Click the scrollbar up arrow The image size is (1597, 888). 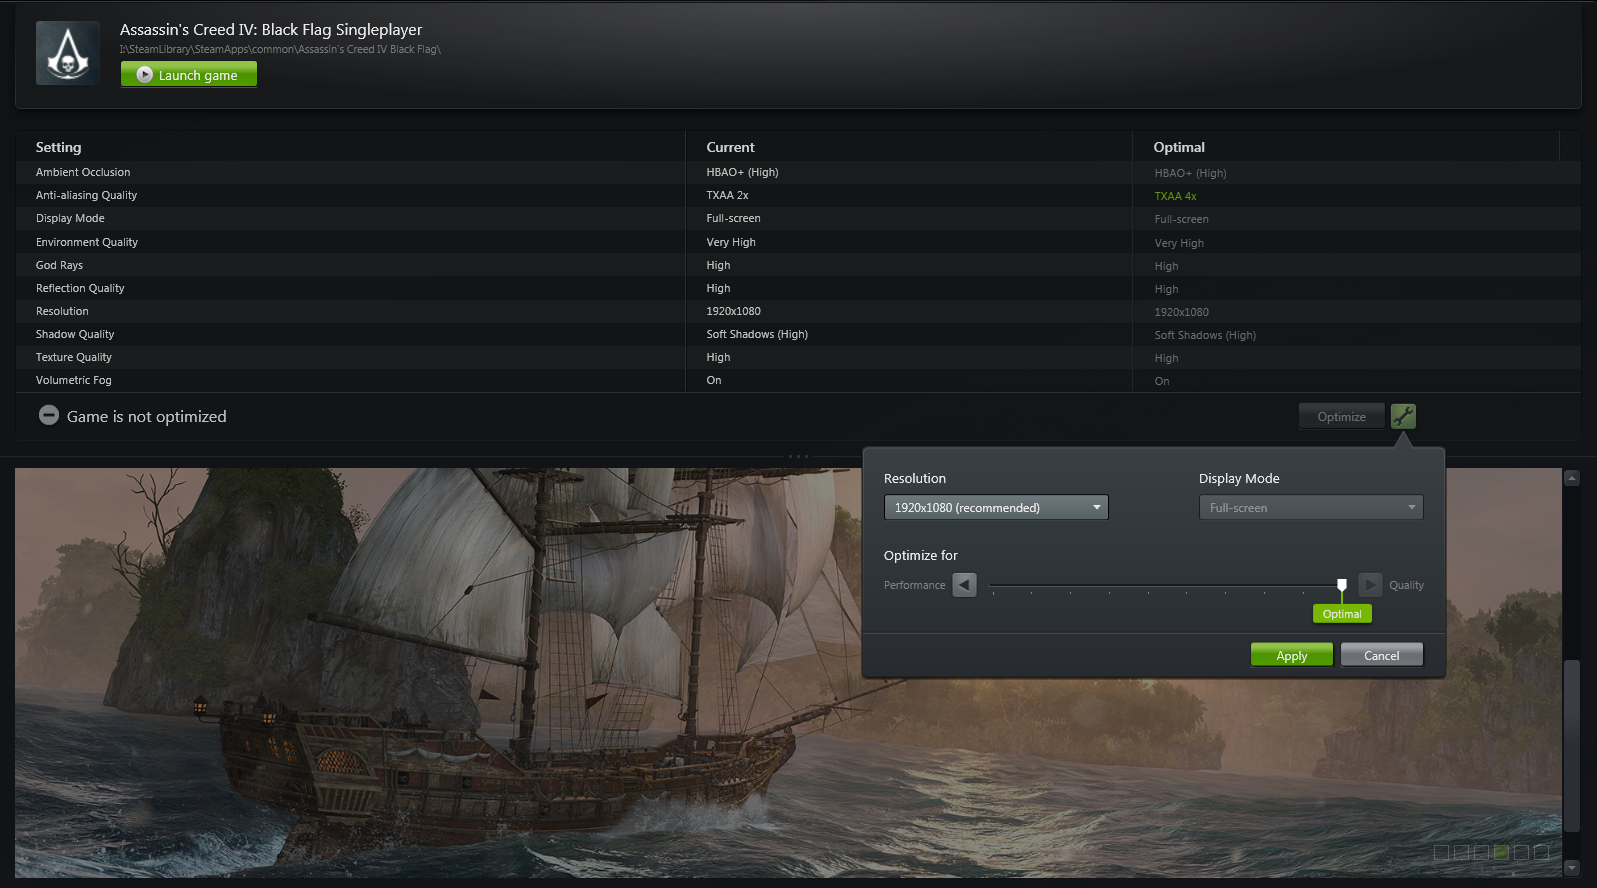pyautogui.click(x=1571, y=478)
